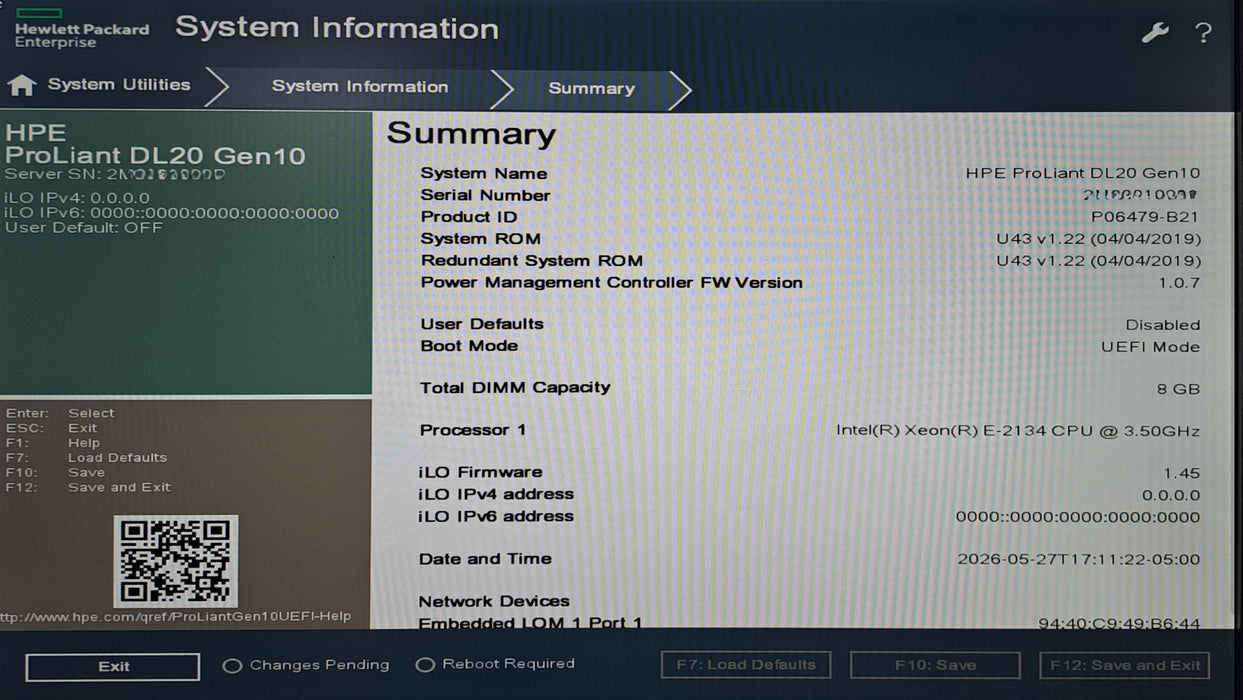This screenshot has height=700, width=1243.
Task: Click the User Defaults value Disabled
Action: coord(1163,325)
